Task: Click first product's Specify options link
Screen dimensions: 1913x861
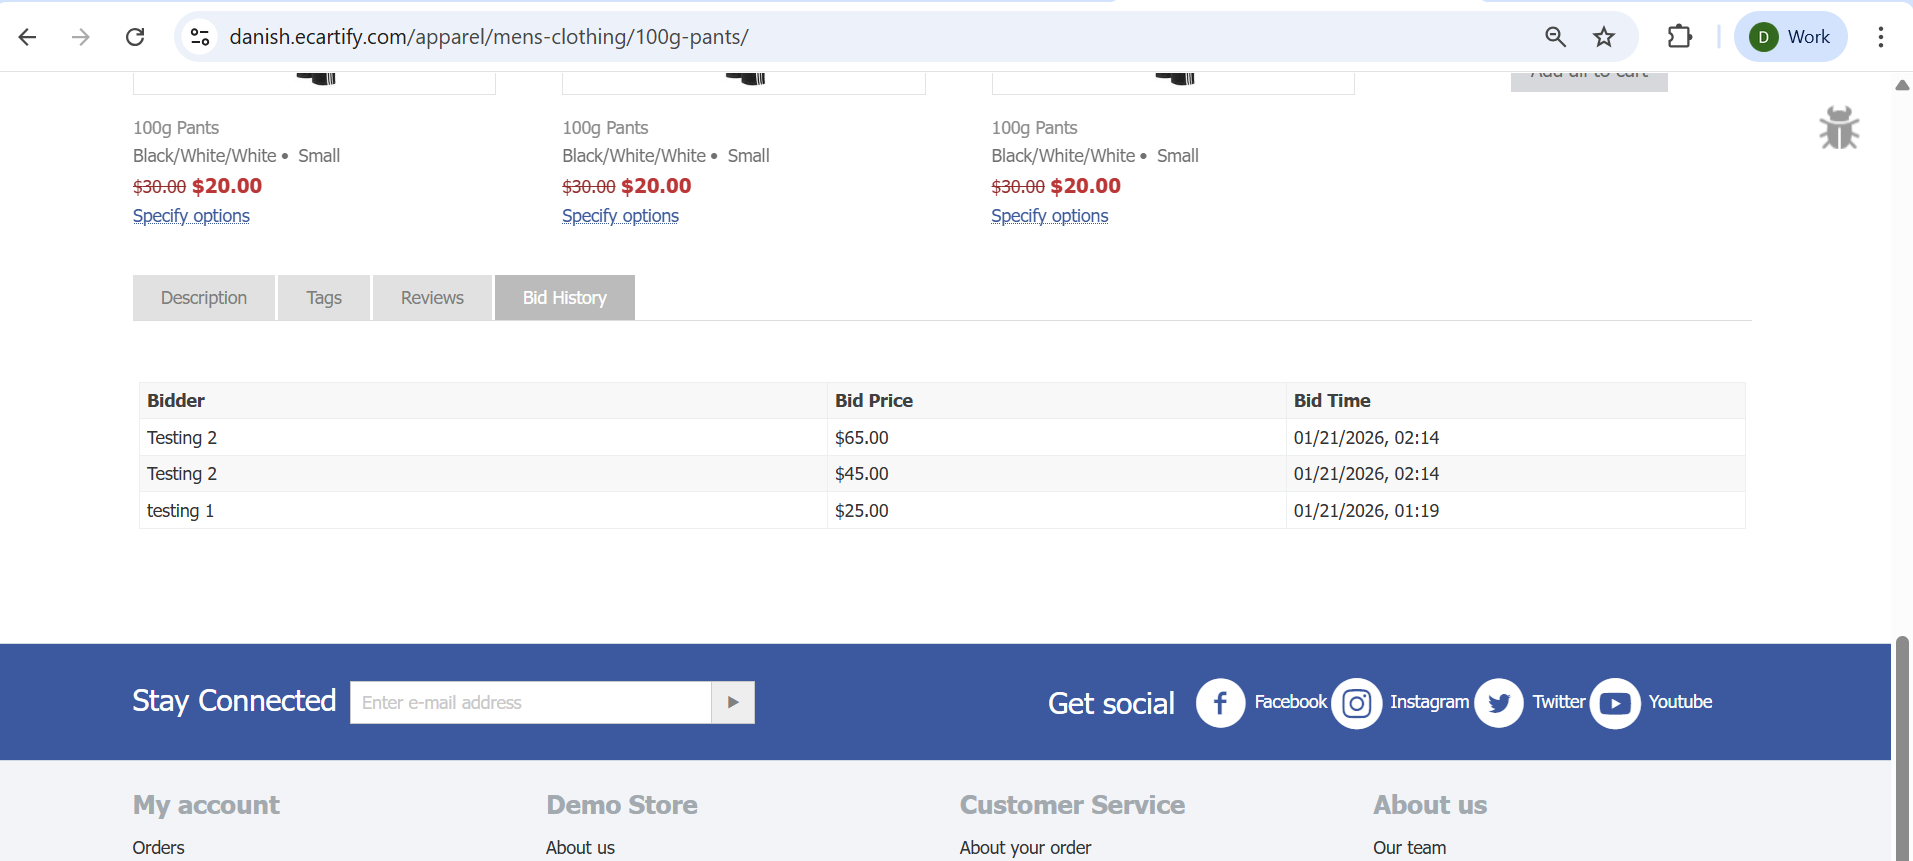Action: click(191, 216)
